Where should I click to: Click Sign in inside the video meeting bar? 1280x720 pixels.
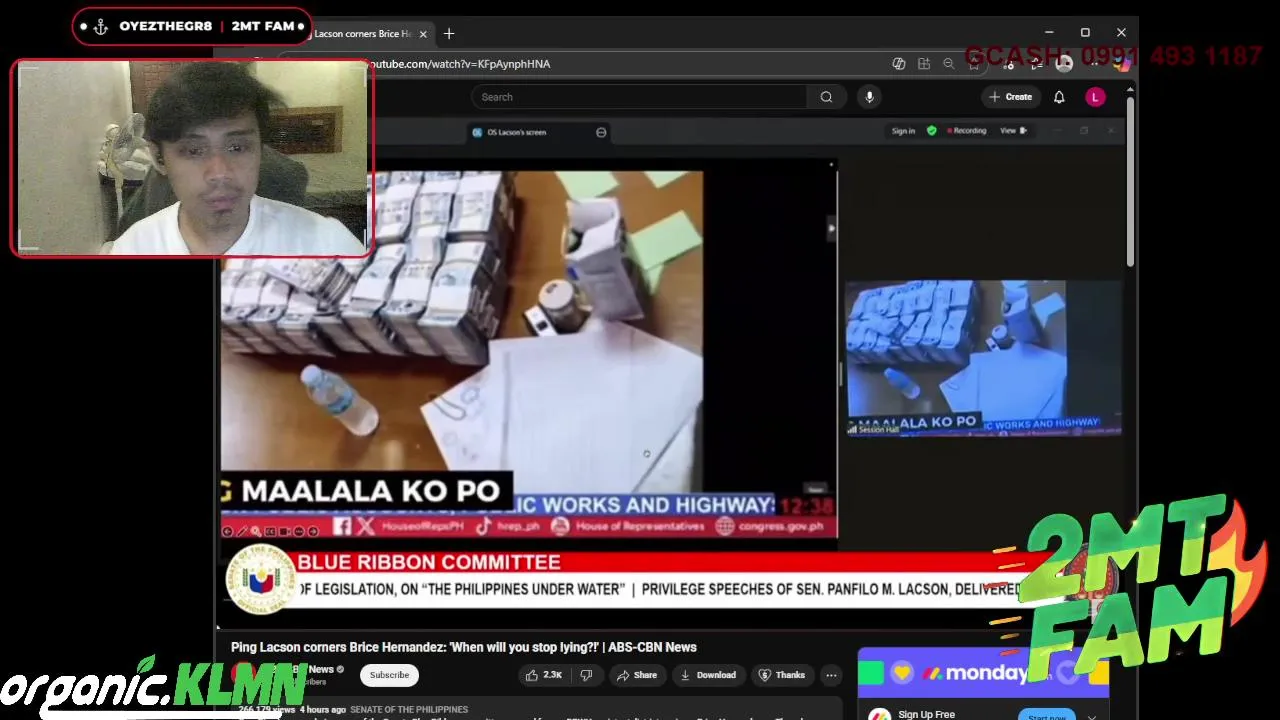[x=903, y=131]
